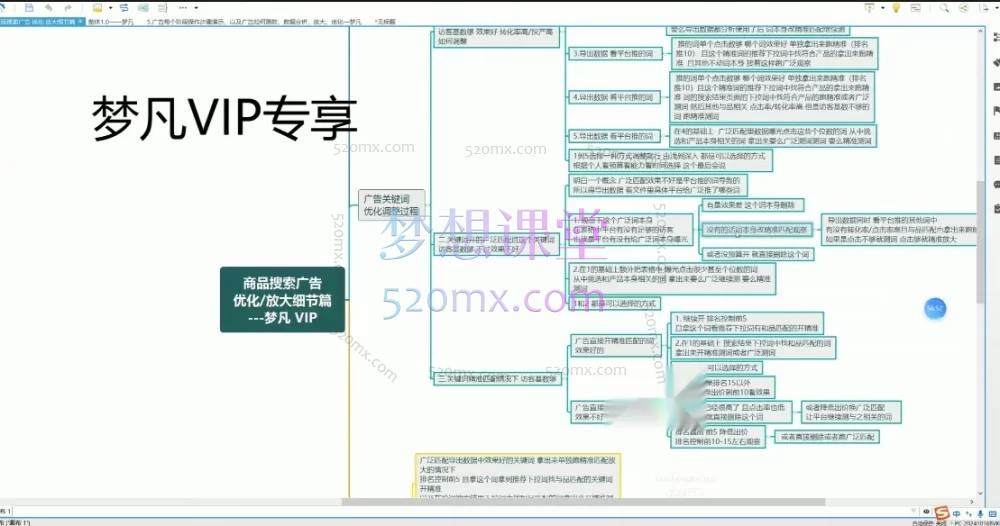Click the summary bracket icon in the toolbar
The image size is (1000, 526).
(162, 8)
